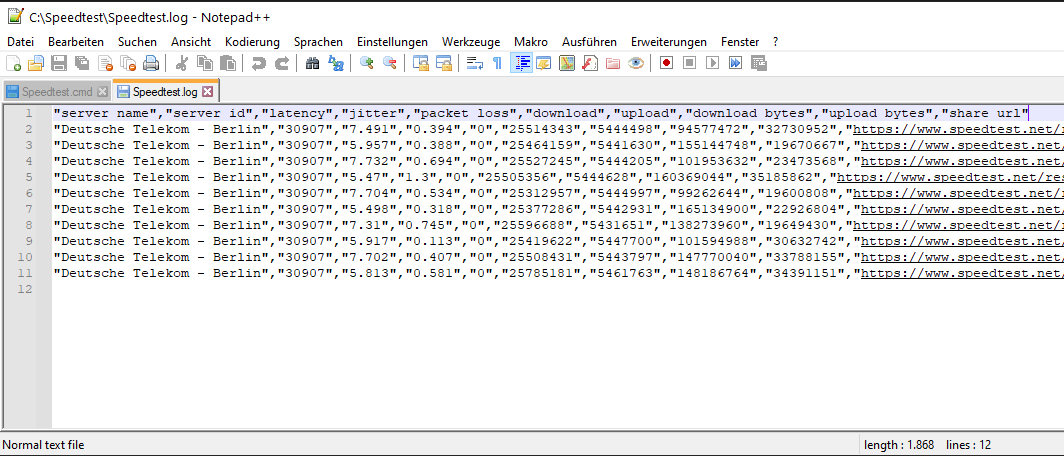1064x456 pixels.
Task: Toggle Show All Characters pilcrow icon
Action: [497, 64]
